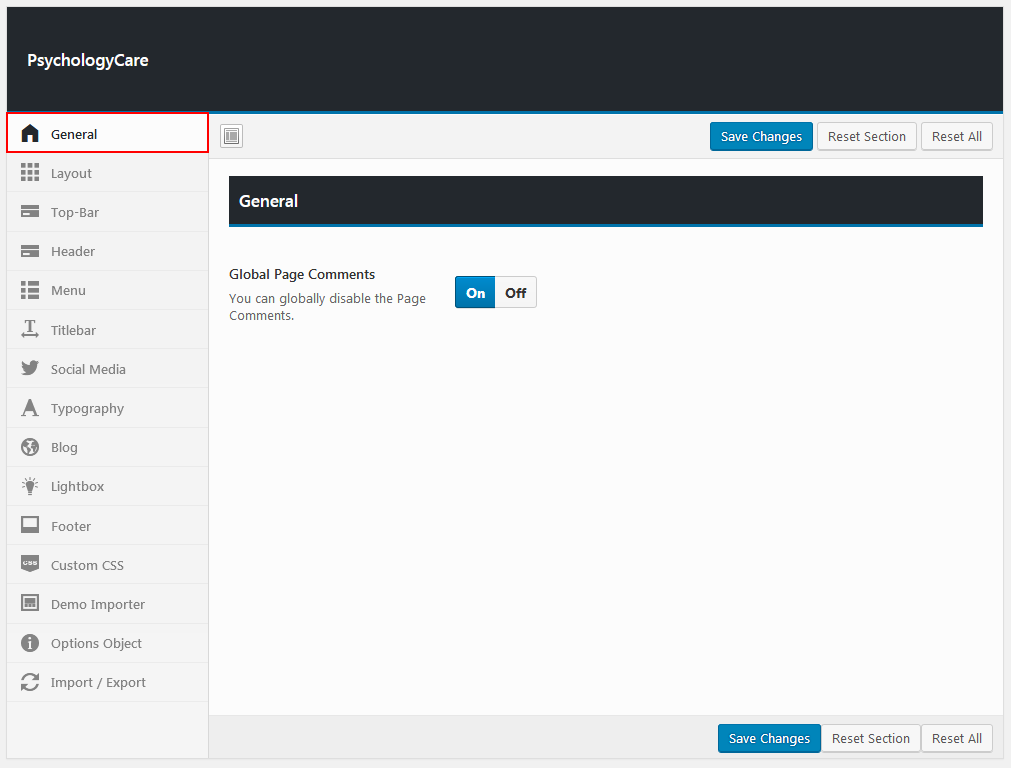Click the top Reset All button

pyautogui.click(x=956, y=137)
